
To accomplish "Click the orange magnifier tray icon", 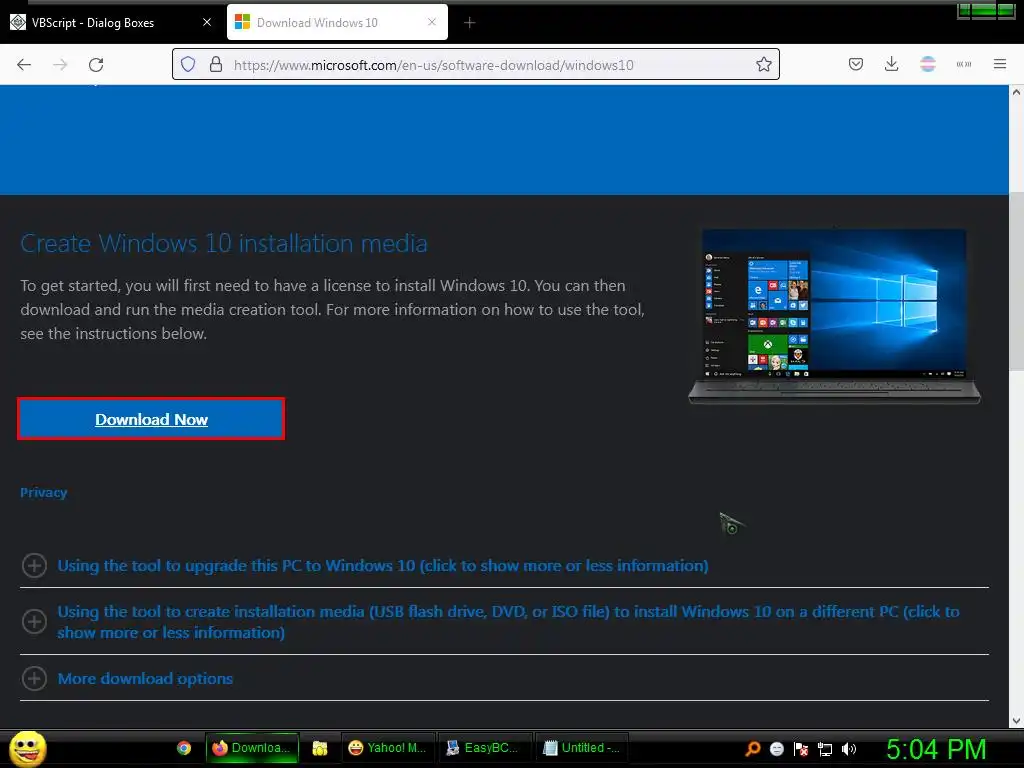I will [x=753, y=749].
